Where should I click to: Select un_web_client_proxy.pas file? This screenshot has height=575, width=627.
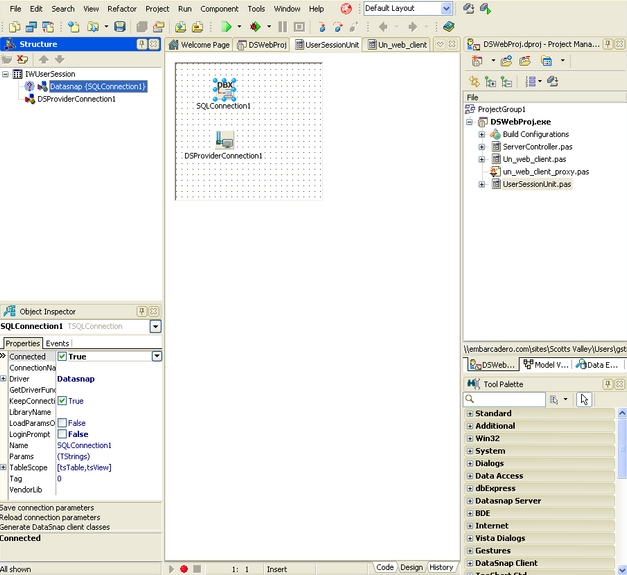546,172
